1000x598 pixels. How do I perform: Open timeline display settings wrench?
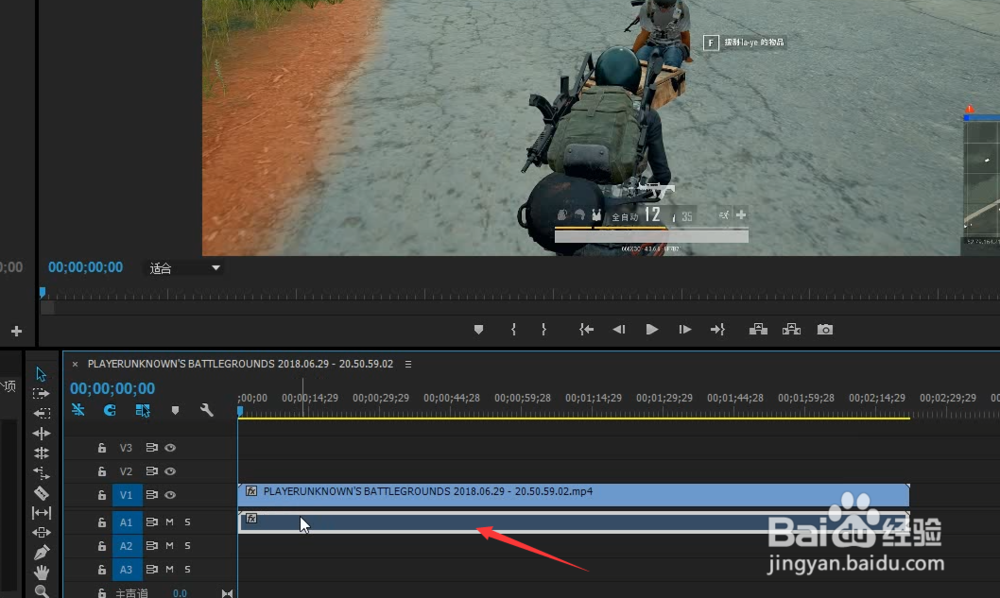coord(207,410)
